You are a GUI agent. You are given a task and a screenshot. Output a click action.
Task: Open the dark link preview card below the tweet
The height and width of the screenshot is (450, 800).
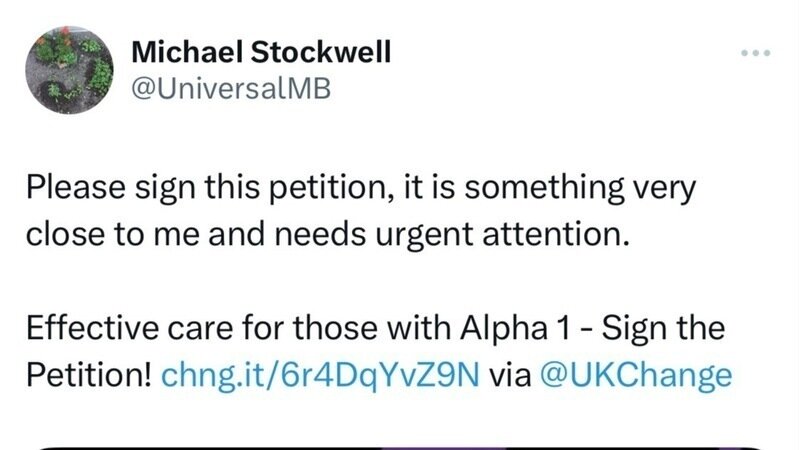click(400, 445)
